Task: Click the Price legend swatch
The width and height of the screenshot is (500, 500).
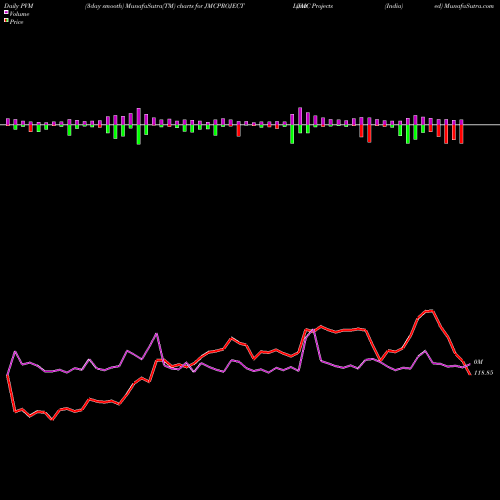Action: 6,21
